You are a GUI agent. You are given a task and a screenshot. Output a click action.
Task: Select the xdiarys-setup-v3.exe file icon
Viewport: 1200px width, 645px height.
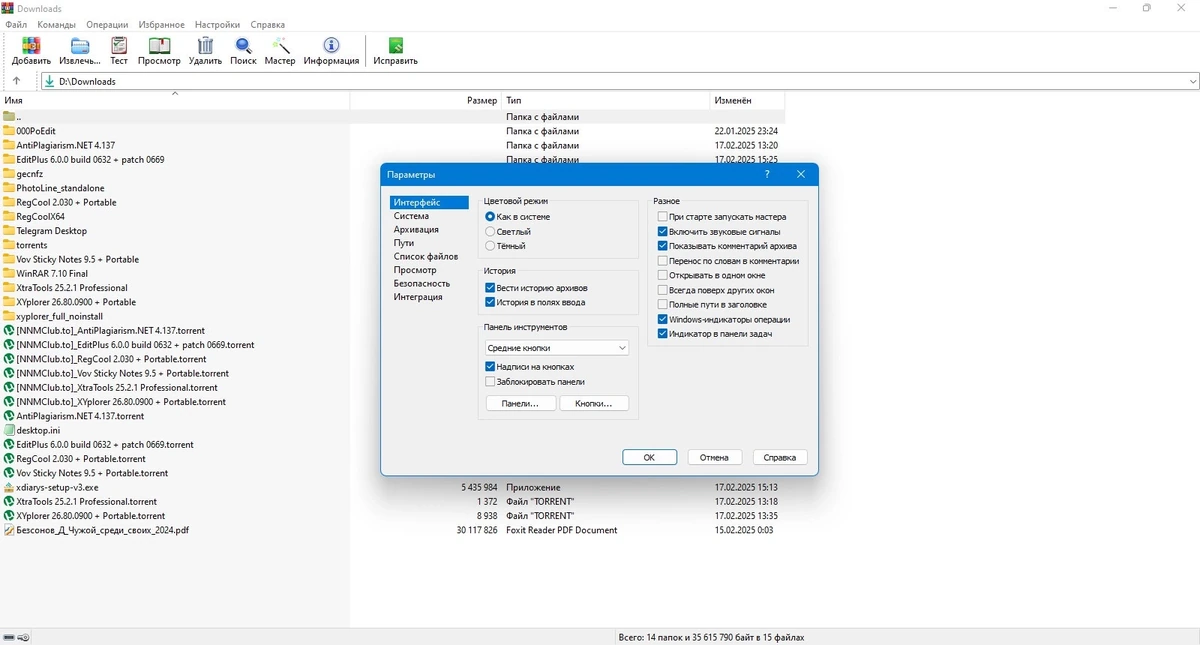click(x=9, y=487)
